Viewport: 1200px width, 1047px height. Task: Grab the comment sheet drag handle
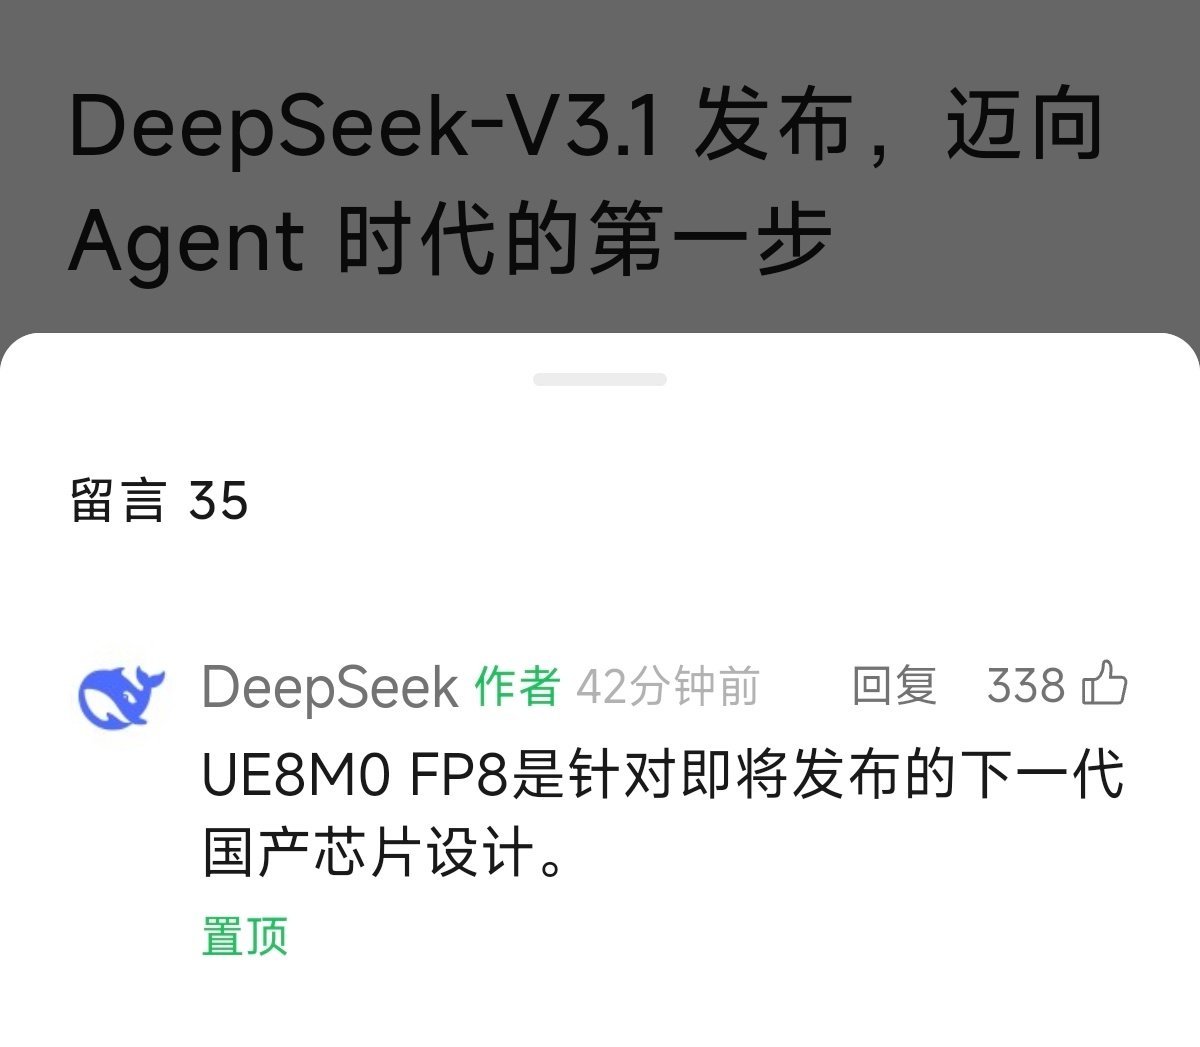[x=600, y=380]
